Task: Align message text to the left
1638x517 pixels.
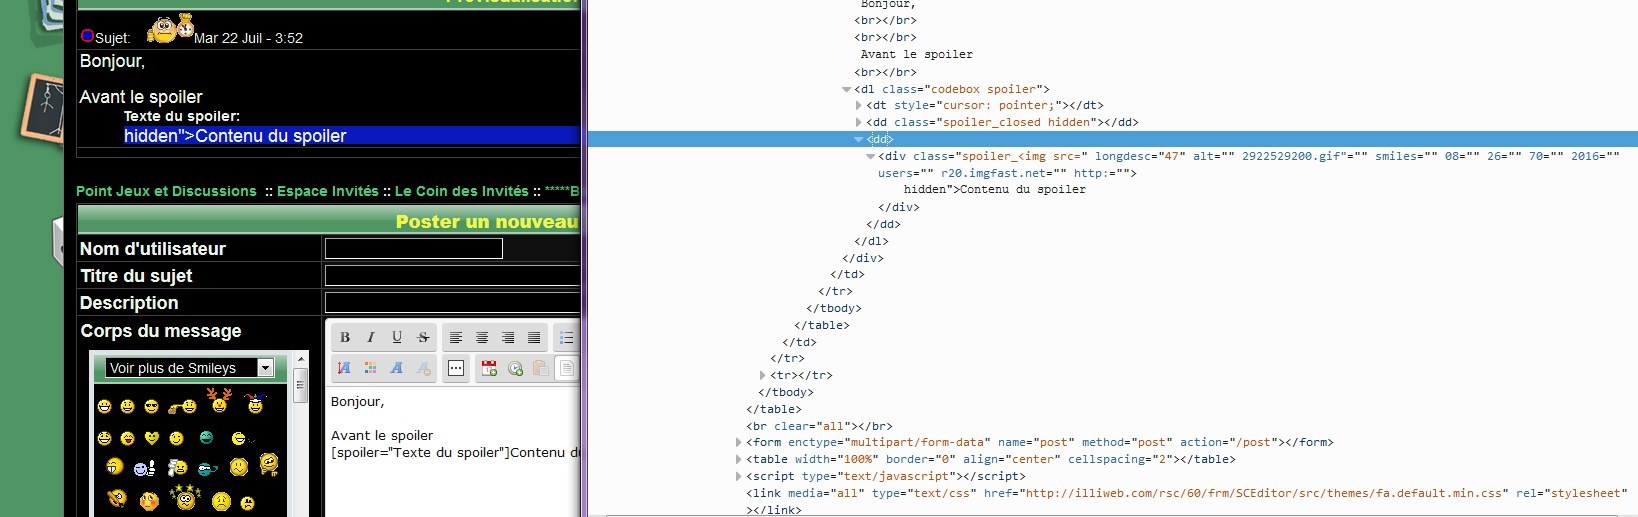Action: (x=456, y=337)
